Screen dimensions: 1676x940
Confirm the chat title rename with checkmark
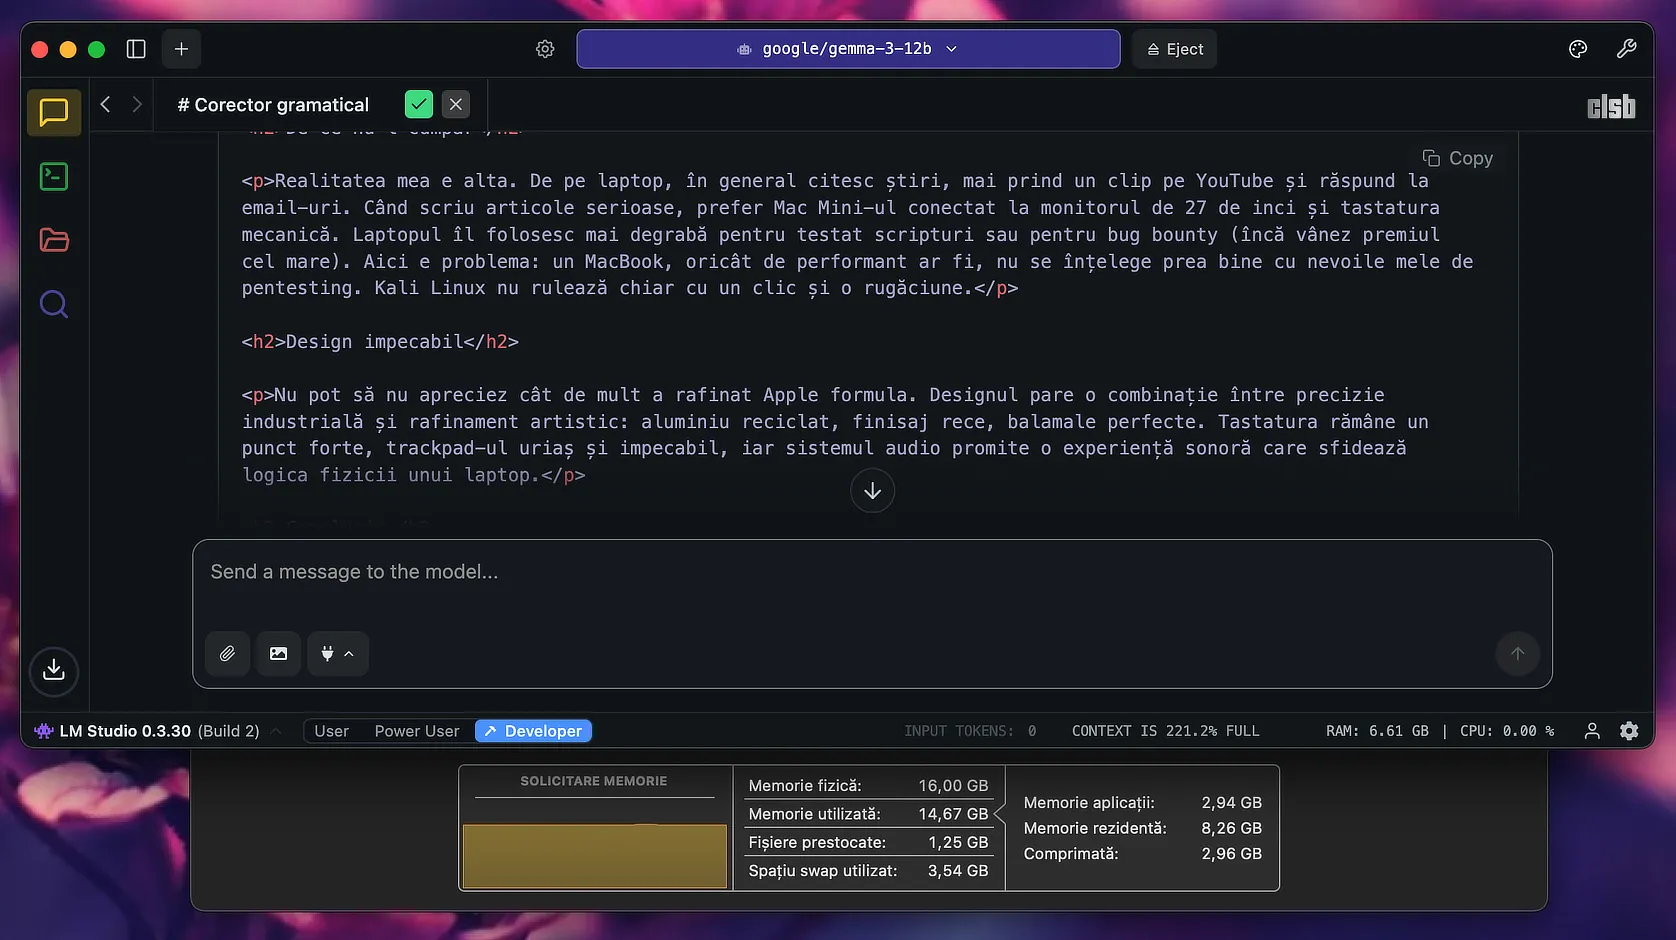coord(419,104)
